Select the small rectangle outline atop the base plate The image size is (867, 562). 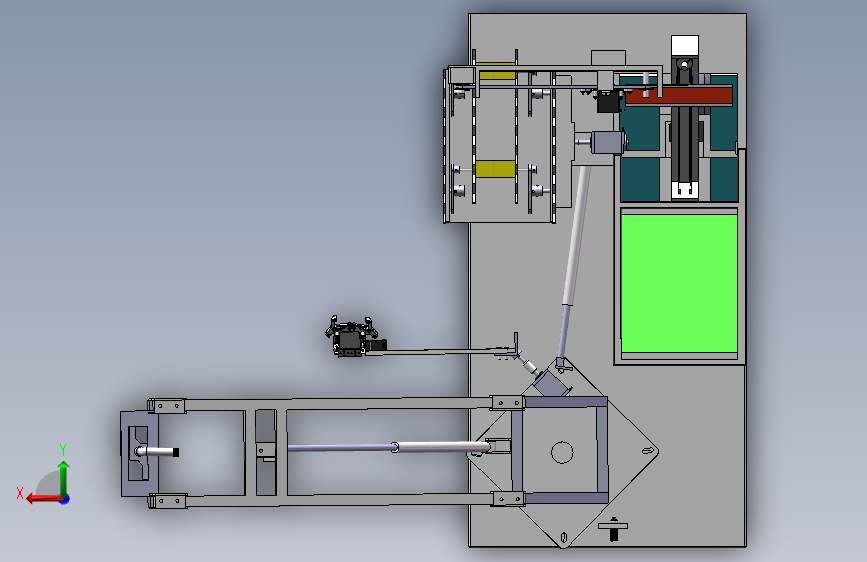[x=608, y=58]
